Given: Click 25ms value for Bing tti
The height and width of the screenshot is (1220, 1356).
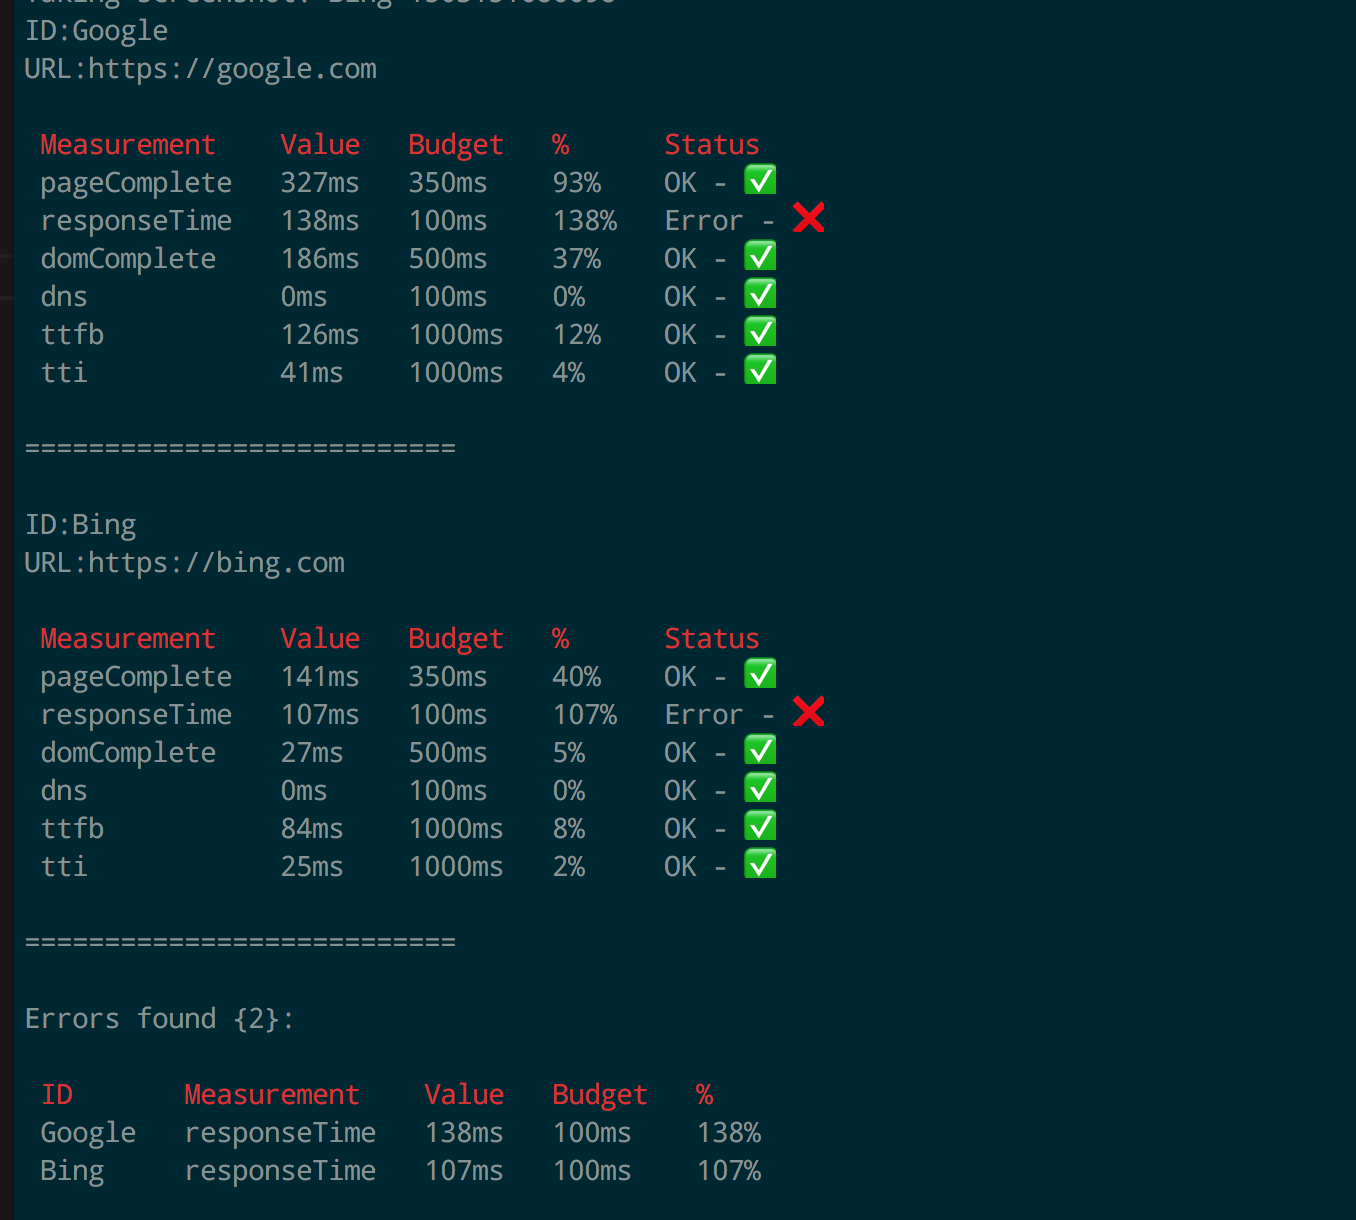Looking at the screenshot, I should point(312,867).
